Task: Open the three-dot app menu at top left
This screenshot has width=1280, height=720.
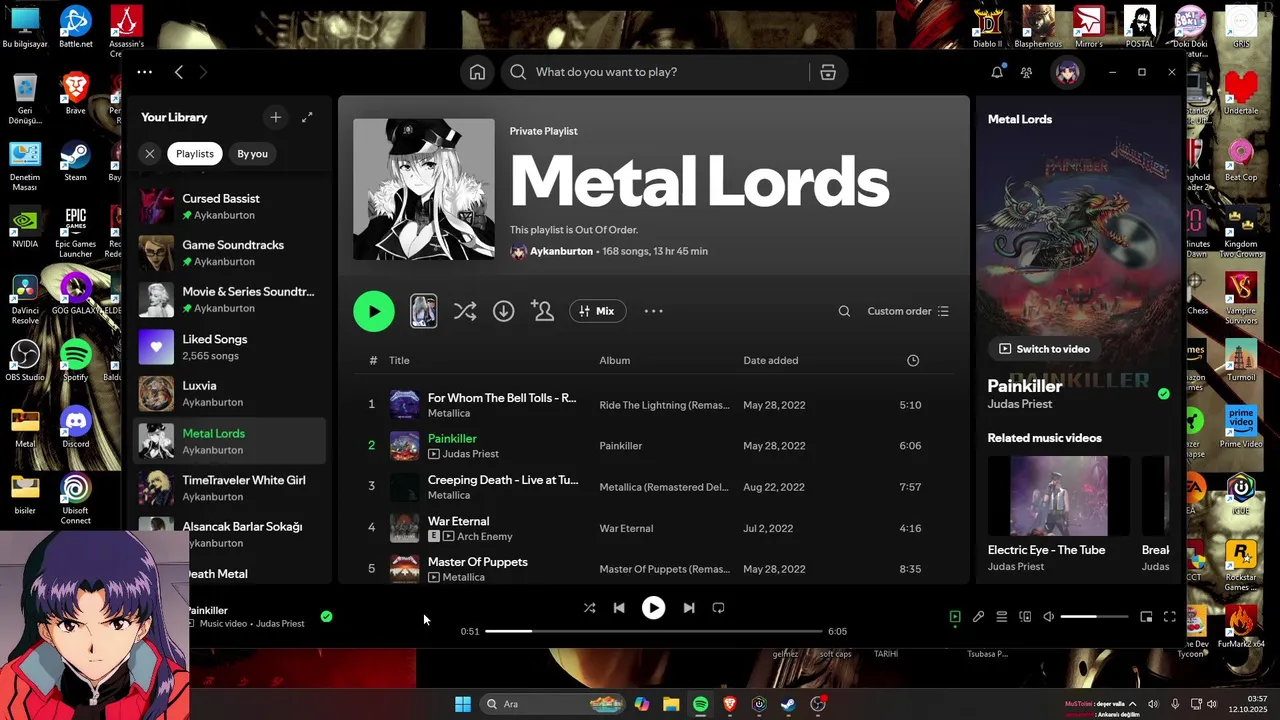Action: (145, 72)
